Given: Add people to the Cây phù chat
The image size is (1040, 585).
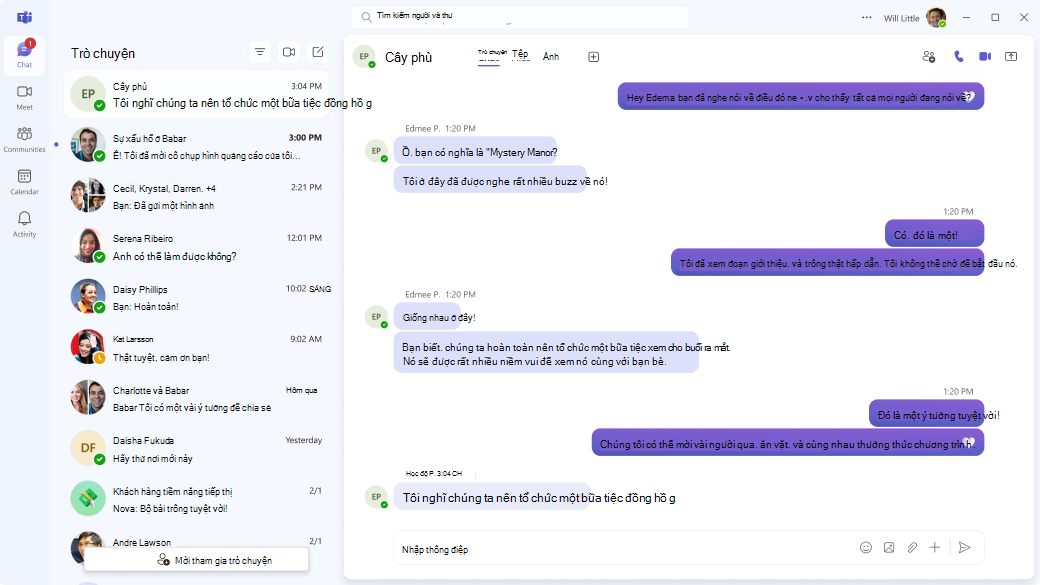Looking at the screenshot, I should click(x=928, y=57).
